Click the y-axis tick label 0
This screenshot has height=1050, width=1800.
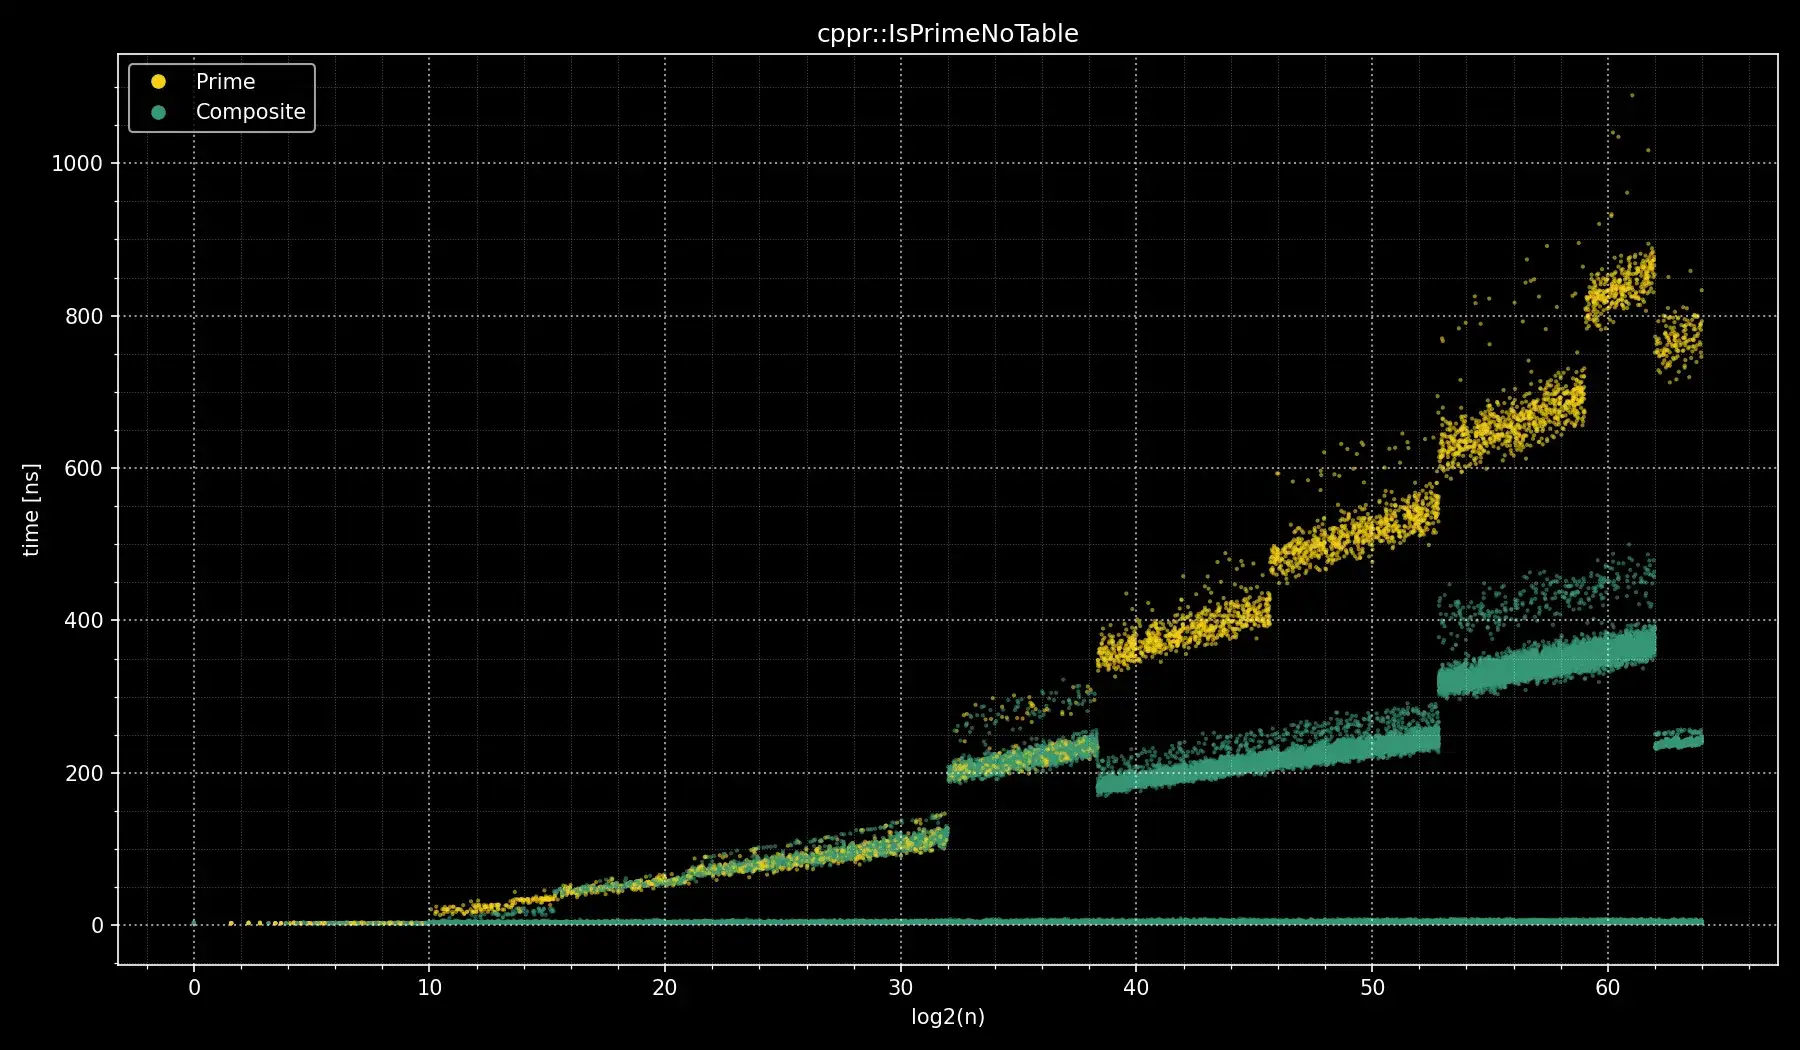pyautogui.click(x=97, y=926)
